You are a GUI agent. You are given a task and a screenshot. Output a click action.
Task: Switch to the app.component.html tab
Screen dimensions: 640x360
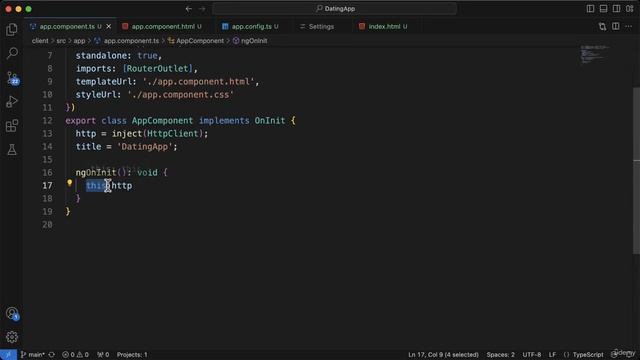pos(163,27)
